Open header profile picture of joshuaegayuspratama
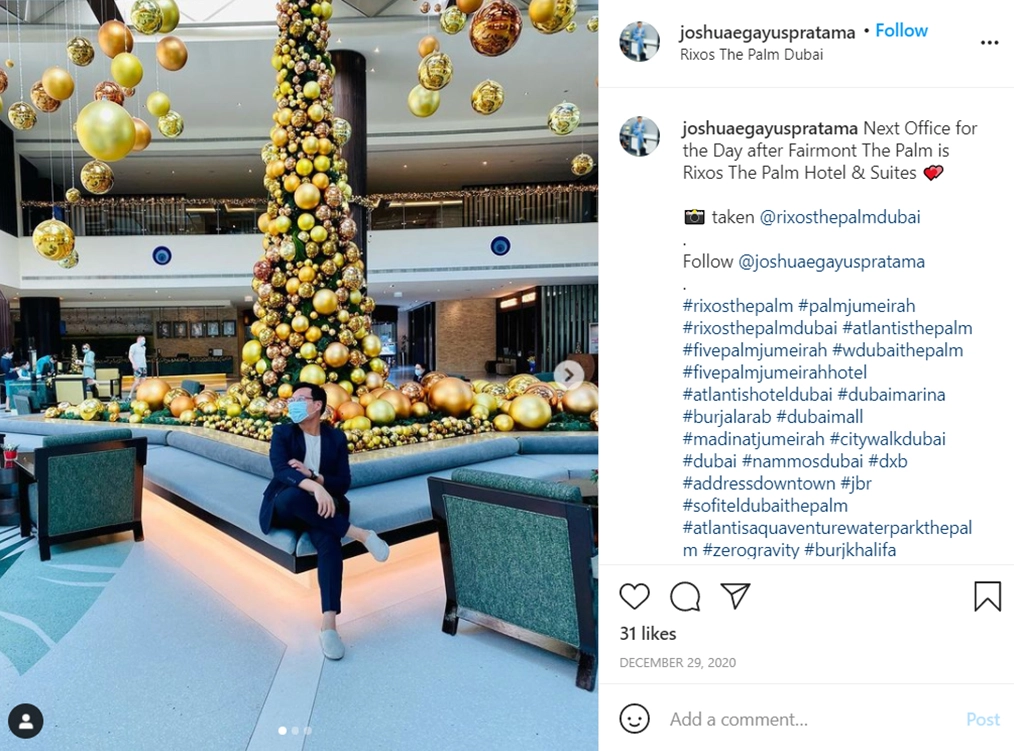The height and width of the screenshot is (751, 1014). (x=640, y=41)
